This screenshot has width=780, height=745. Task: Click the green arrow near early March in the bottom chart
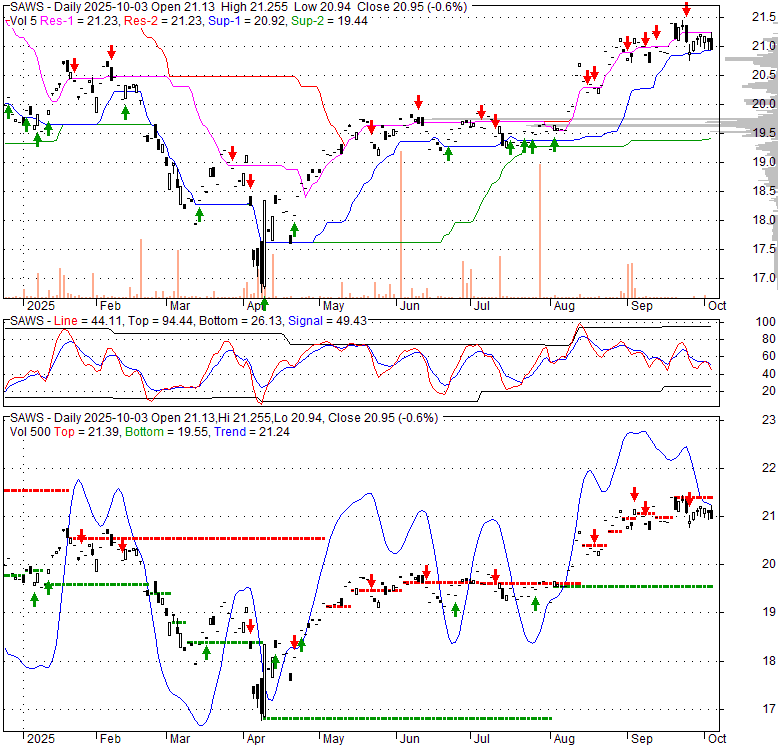pyautogui.click(x=206, y=652)
